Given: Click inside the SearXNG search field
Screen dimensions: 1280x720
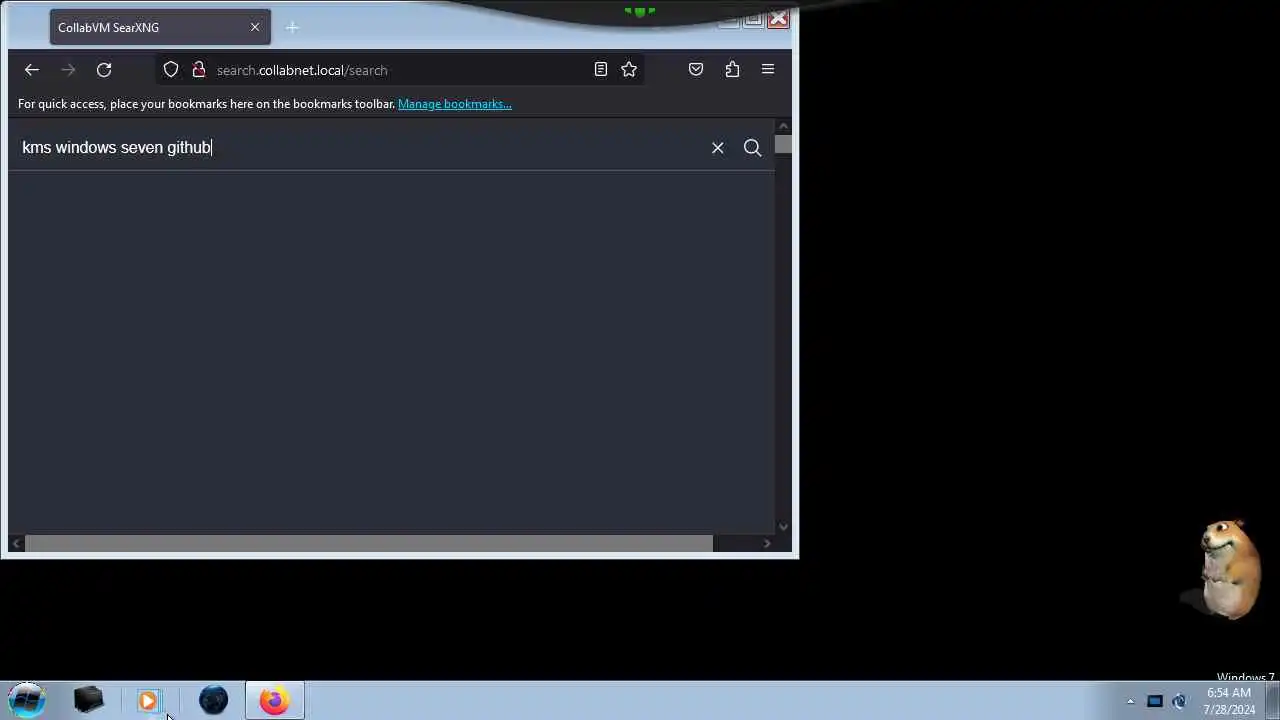Looking at the screenshot, I should point(360,148).
